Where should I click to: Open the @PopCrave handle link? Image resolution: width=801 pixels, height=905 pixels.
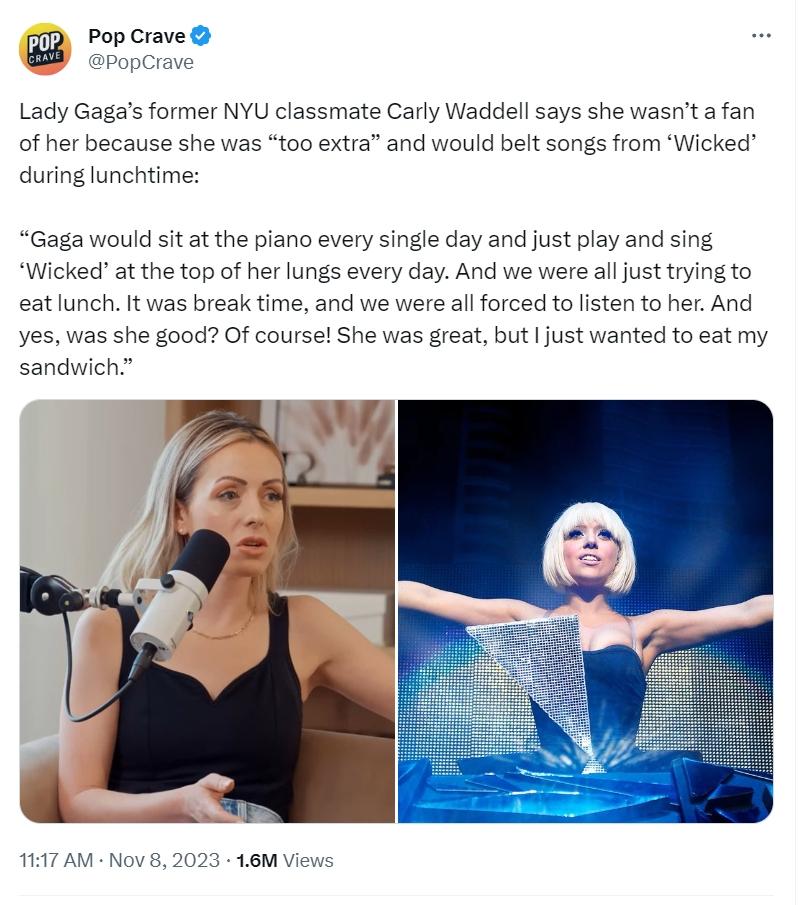point(141,62)
